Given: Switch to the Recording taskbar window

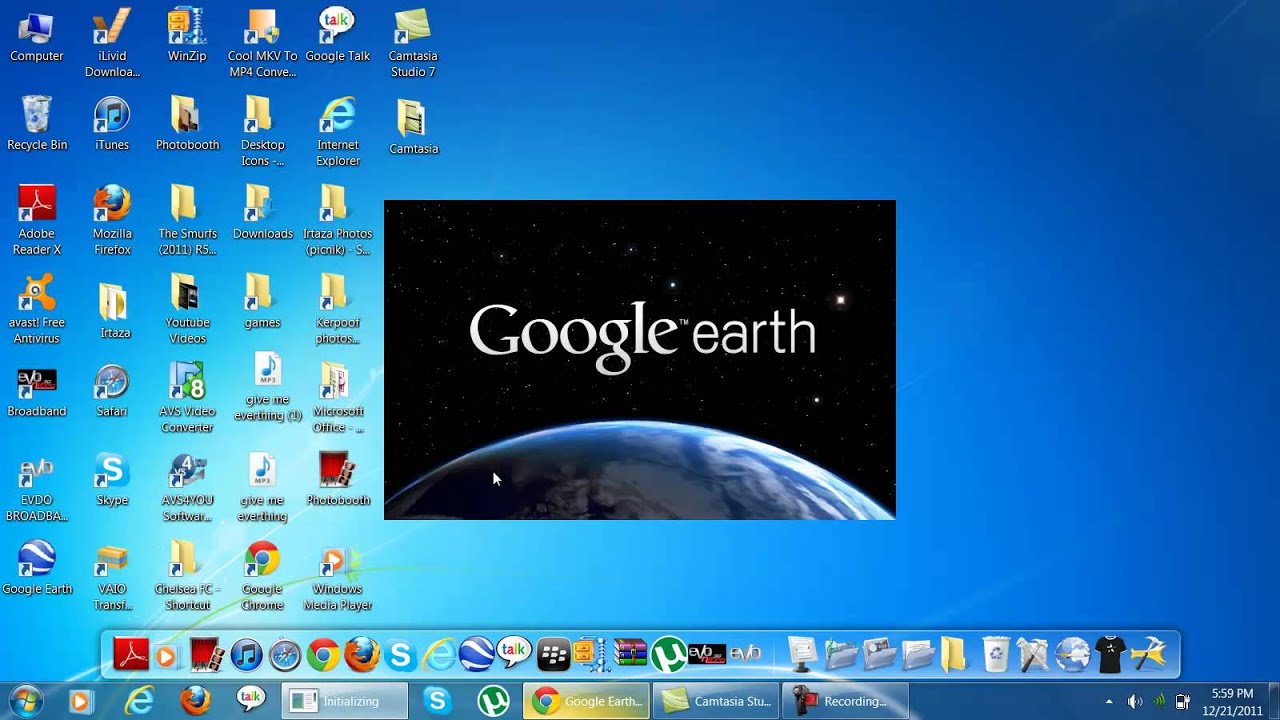Looking at the screenshot, I should [x=845, y=701].
